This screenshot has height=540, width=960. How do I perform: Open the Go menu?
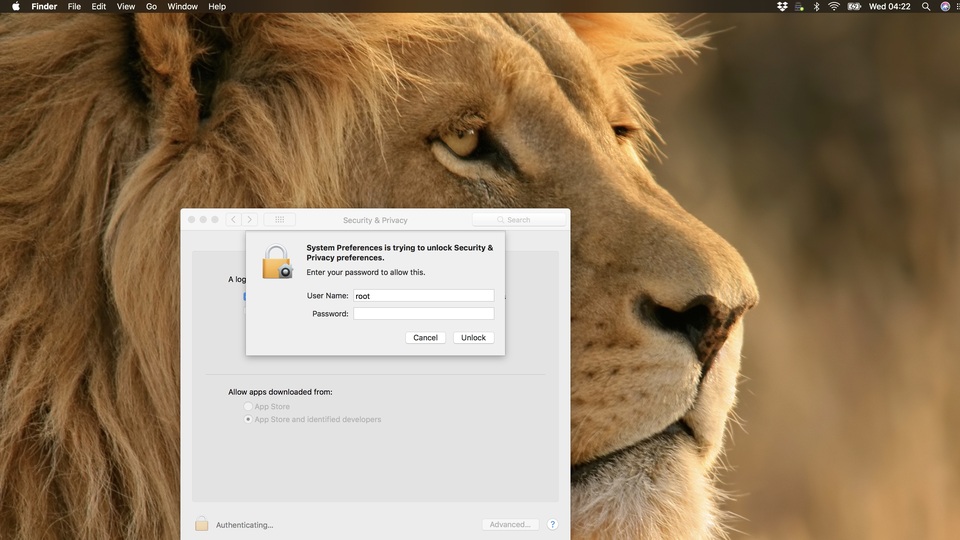click(151, 7)
